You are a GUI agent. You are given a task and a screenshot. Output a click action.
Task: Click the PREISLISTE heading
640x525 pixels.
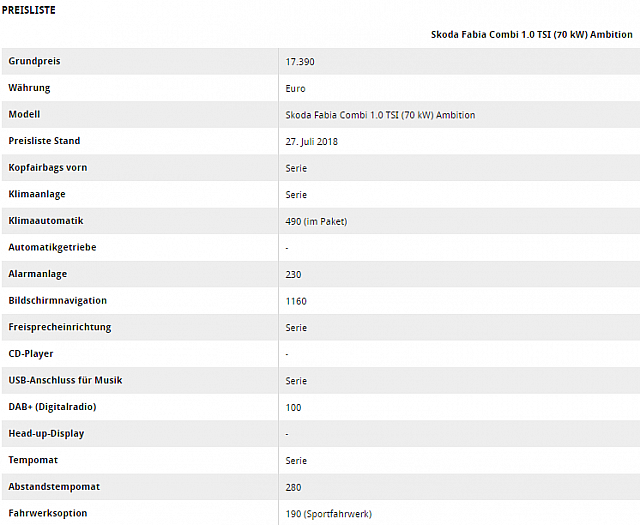click(29, 10)
